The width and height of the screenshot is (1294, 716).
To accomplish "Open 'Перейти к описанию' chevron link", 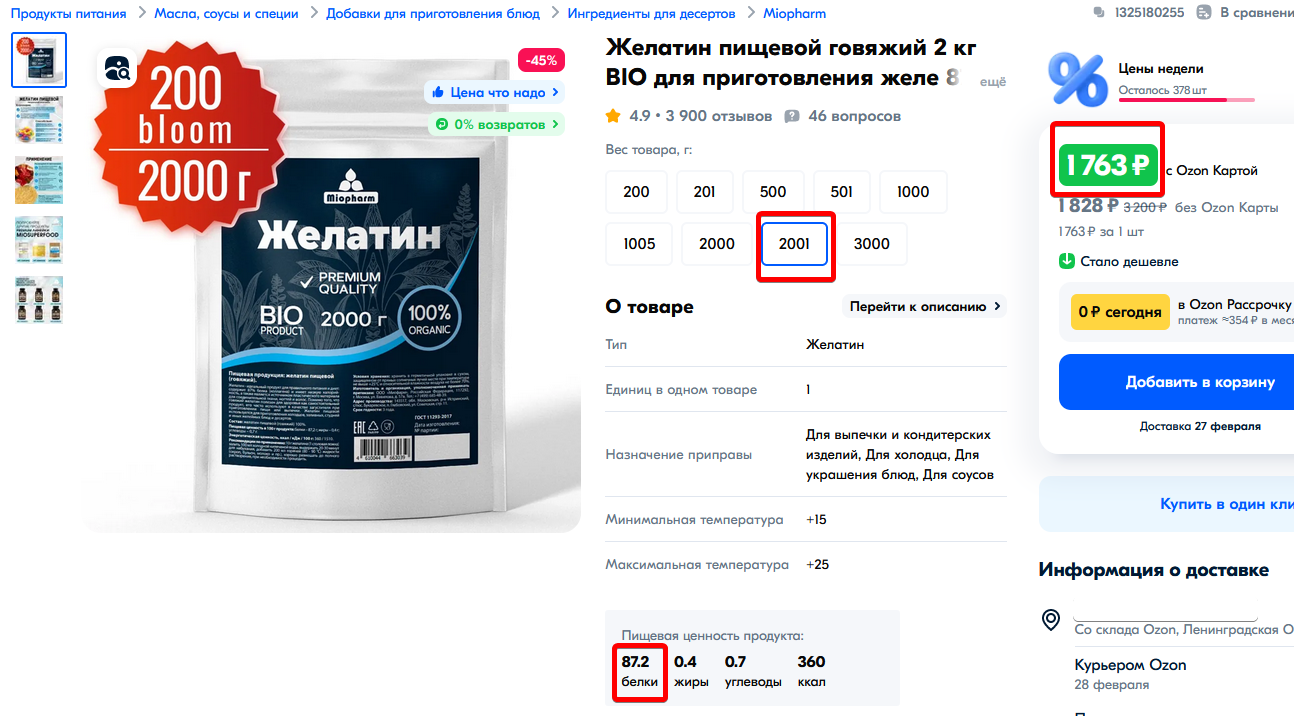I will 925,307.
